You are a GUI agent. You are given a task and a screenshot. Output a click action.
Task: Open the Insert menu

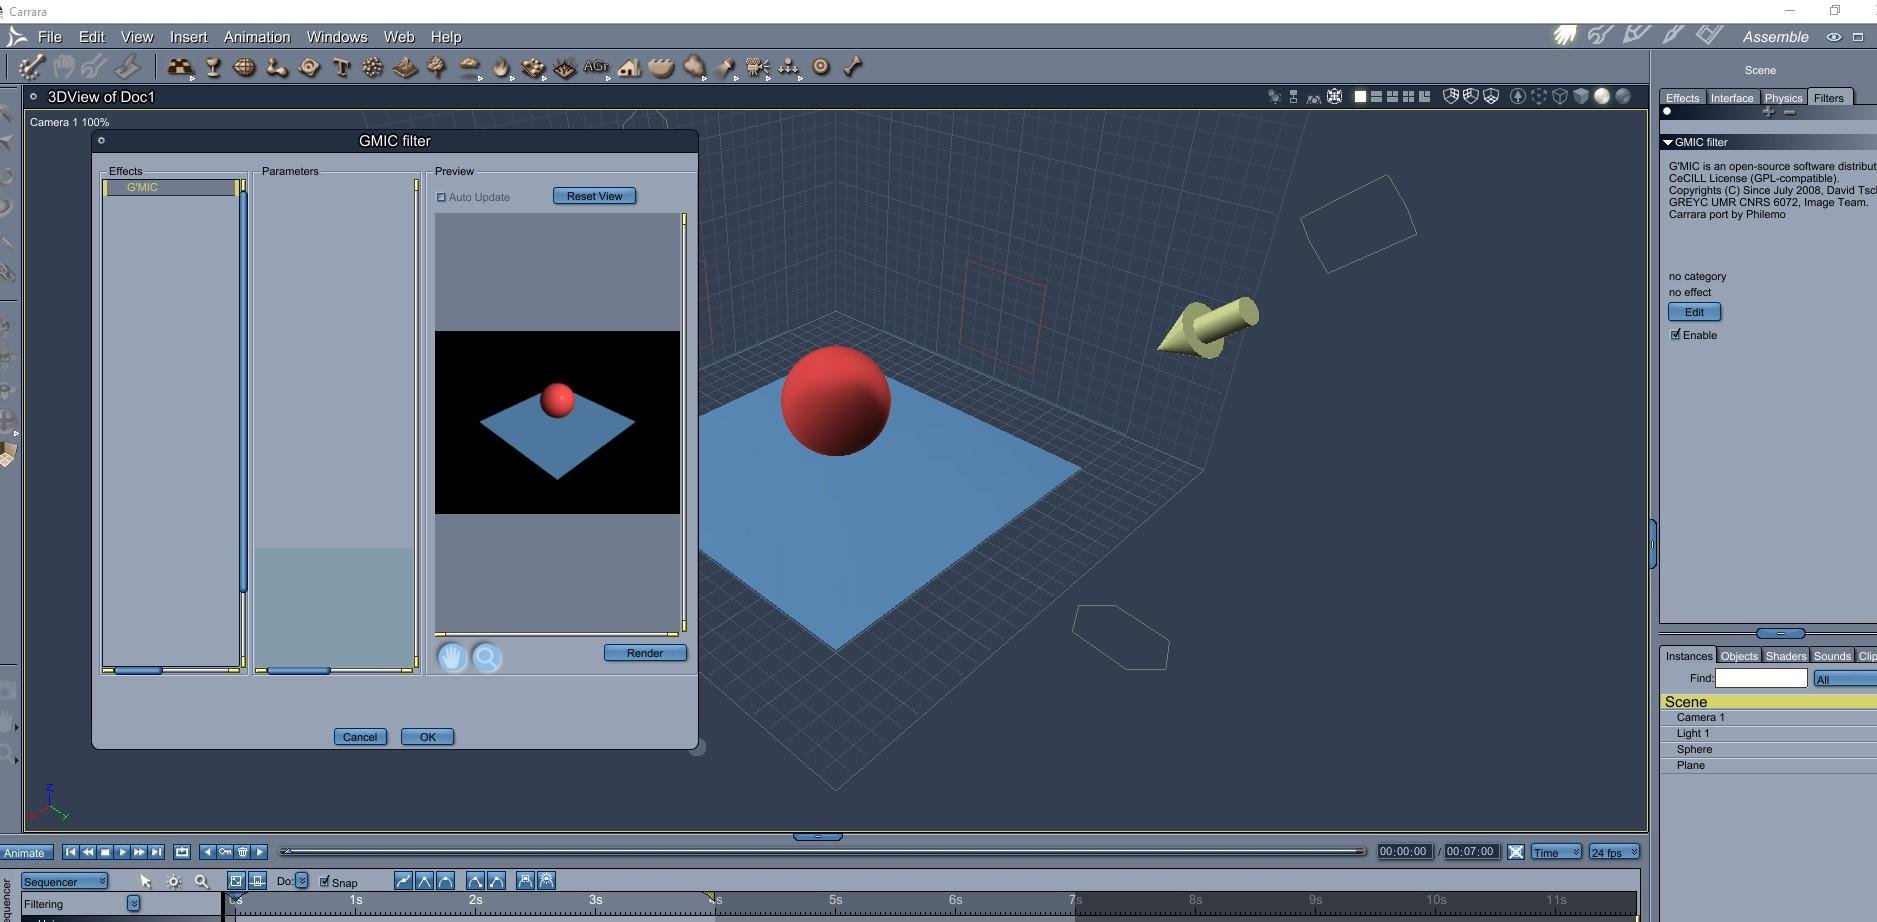tap(188, 37)
